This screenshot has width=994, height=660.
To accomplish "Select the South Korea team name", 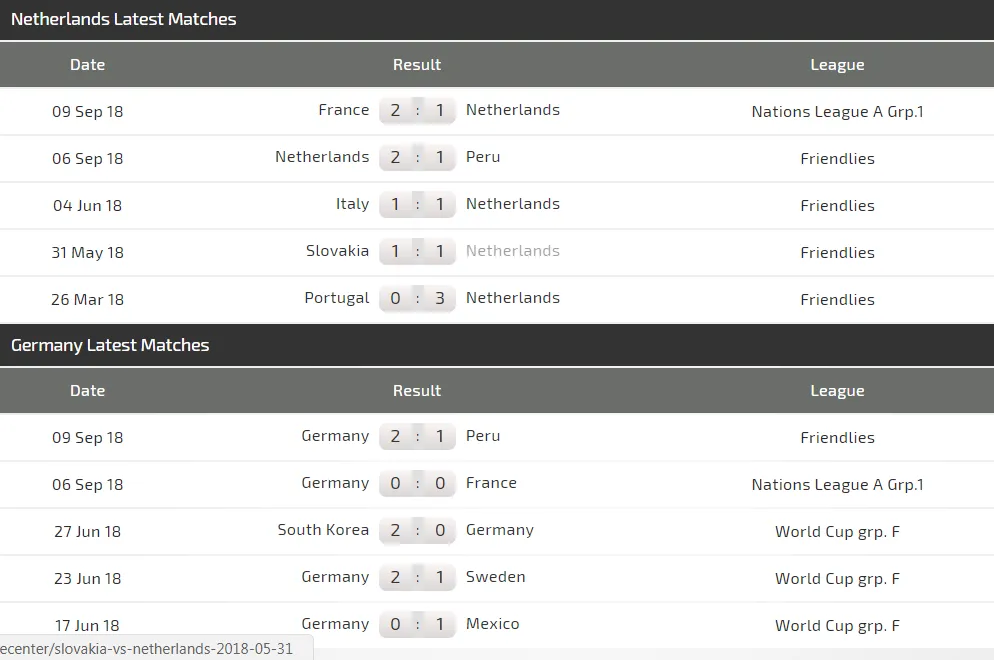I will [323, 530].
